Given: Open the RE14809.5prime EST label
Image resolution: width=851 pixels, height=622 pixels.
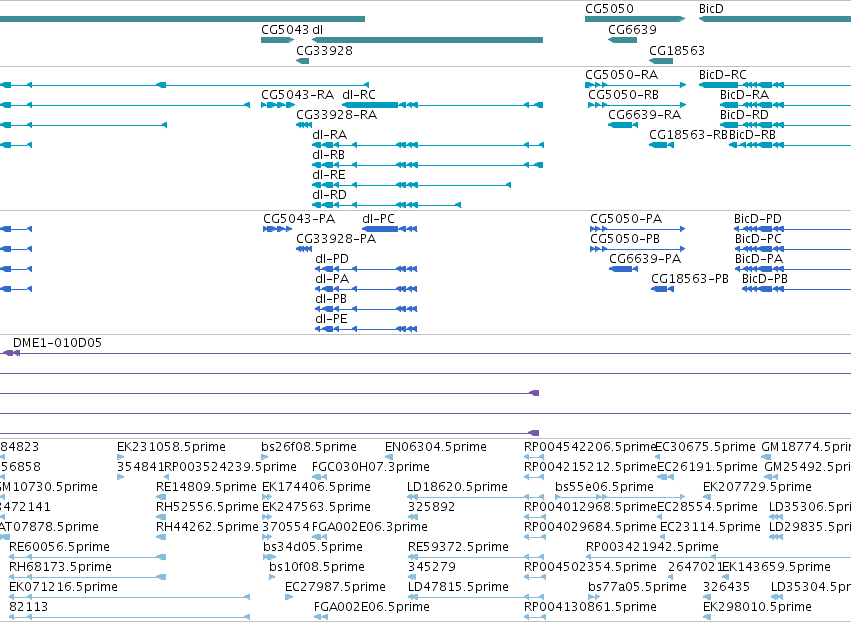Looking at the screenshot, I should coord(206,487).
